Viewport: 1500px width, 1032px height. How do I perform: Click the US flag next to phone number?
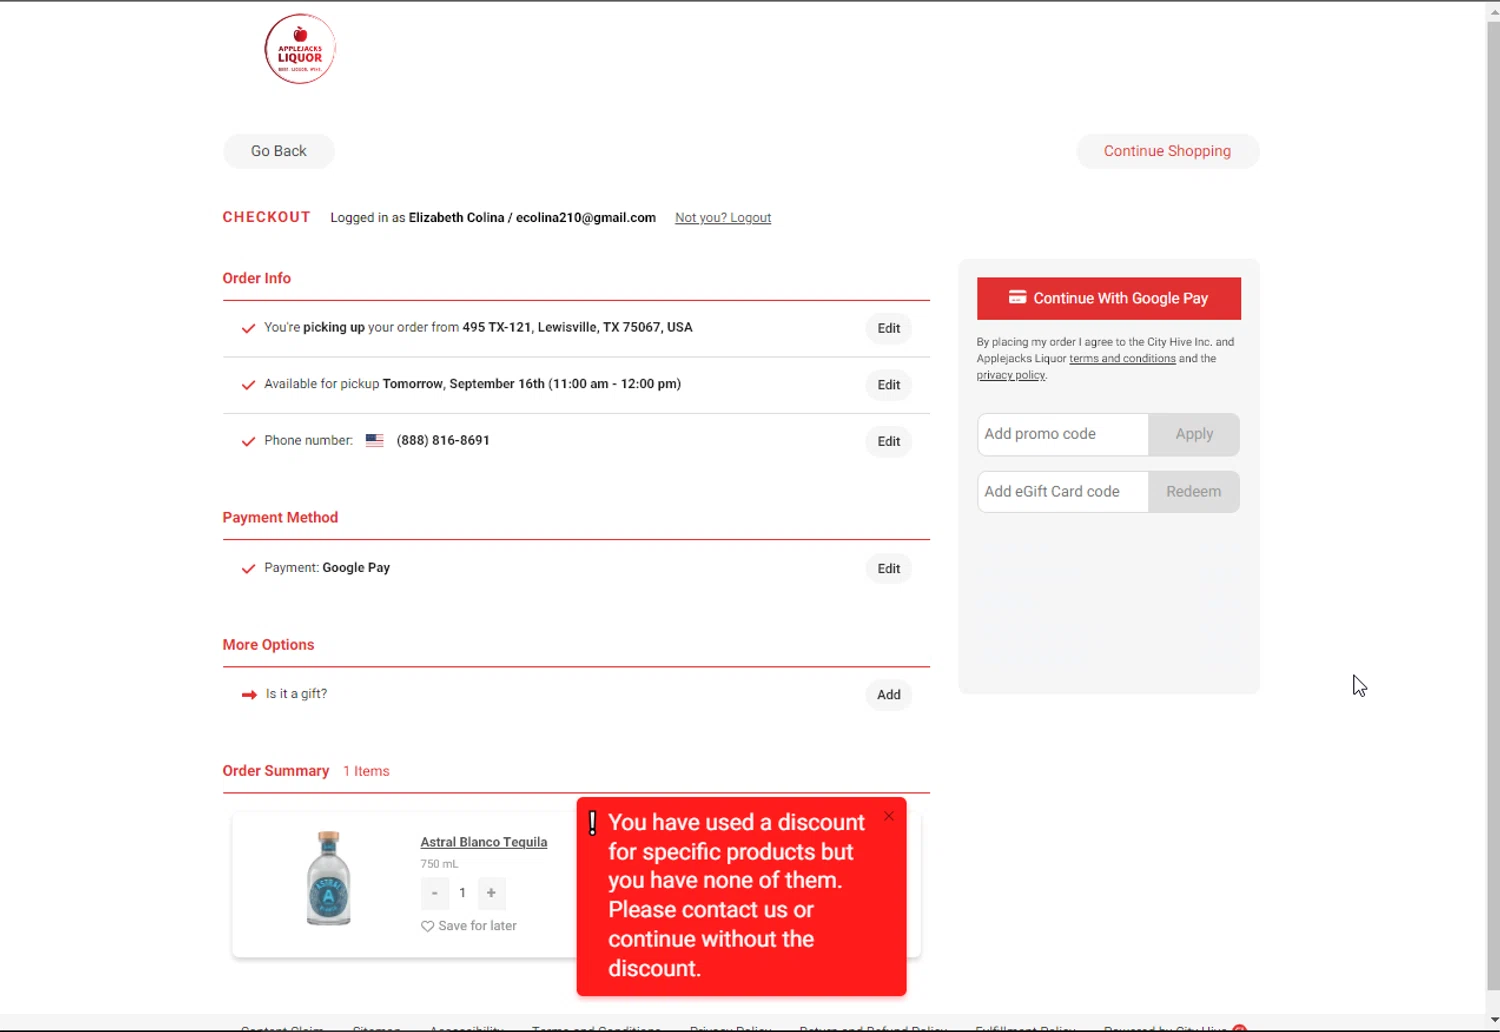374,440
